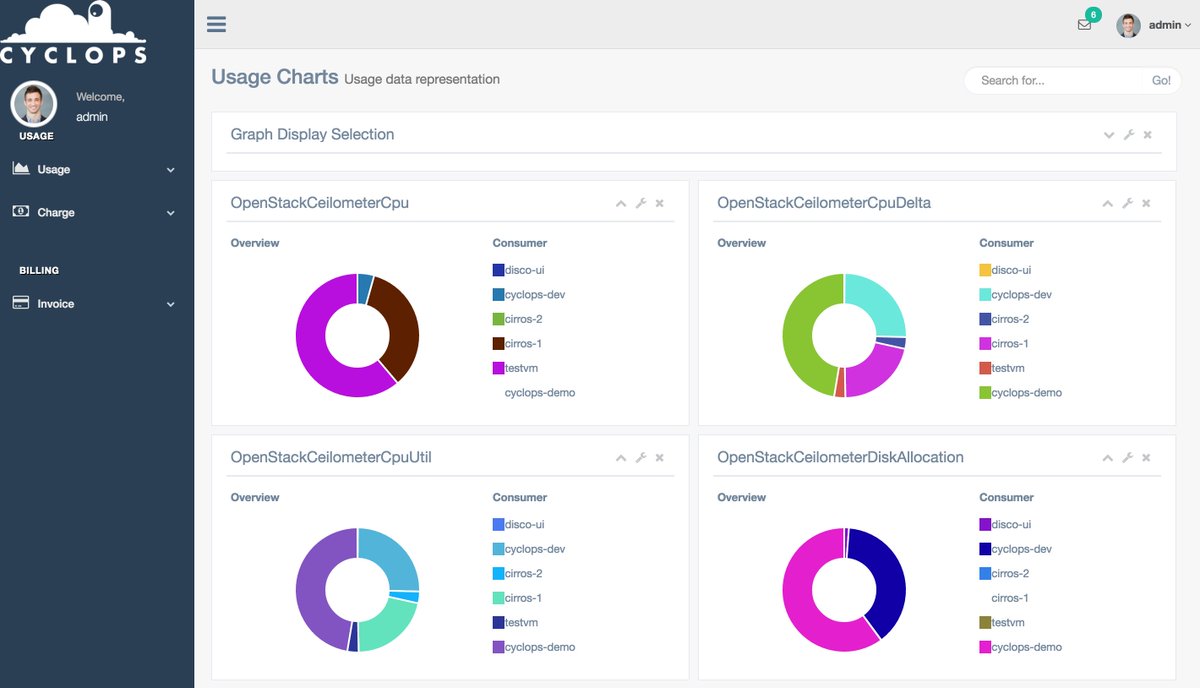Open the Charge sidebar menu

click(95, 213)
